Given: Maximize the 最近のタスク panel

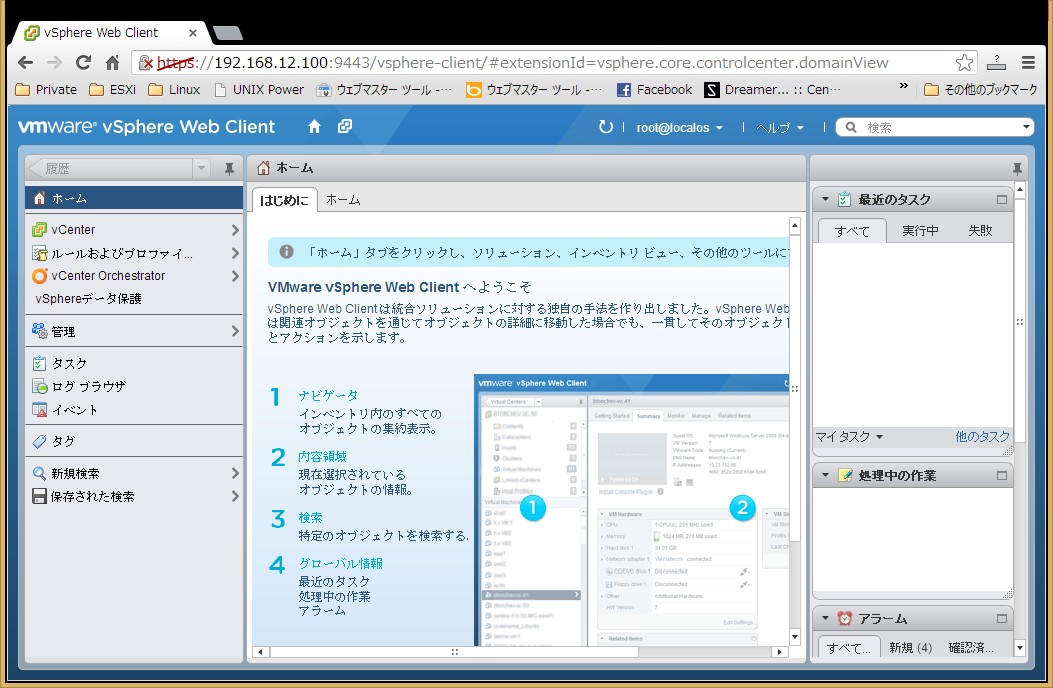Looking at the screenshot, I should click(1002, 200).
